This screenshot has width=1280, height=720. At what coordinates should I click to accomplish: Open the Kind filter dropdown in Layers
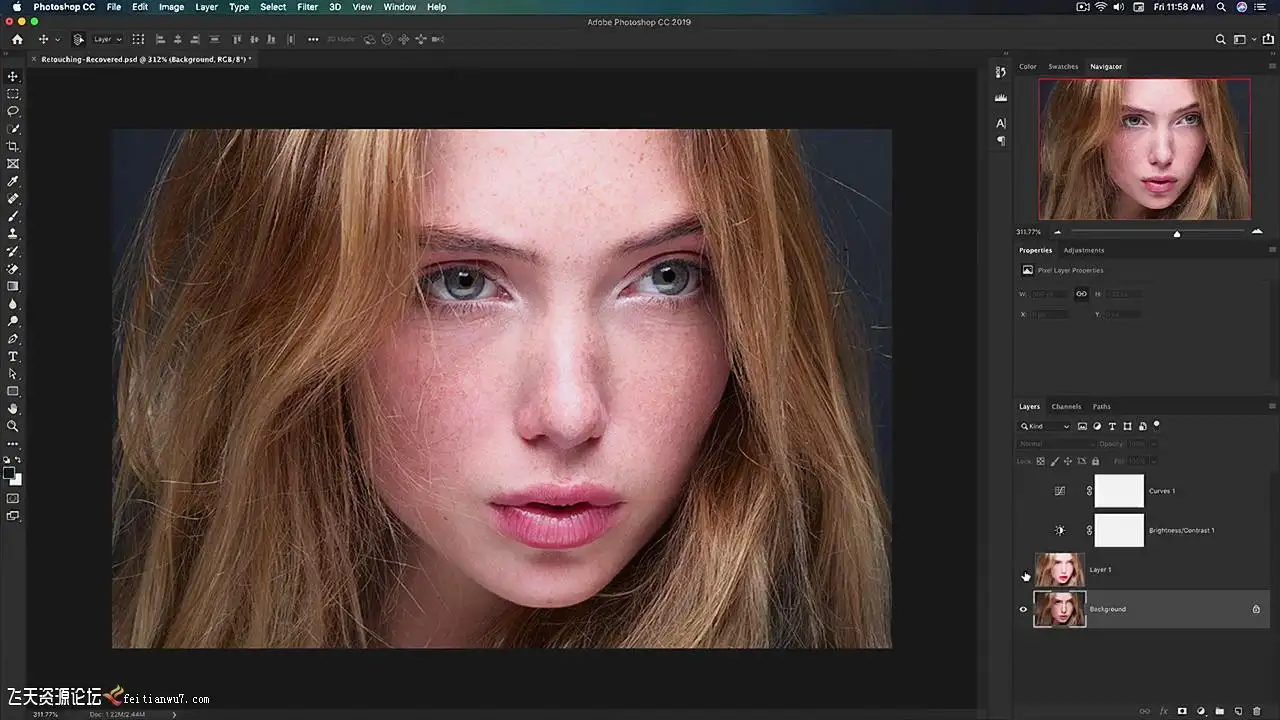tap(1045, 426)
